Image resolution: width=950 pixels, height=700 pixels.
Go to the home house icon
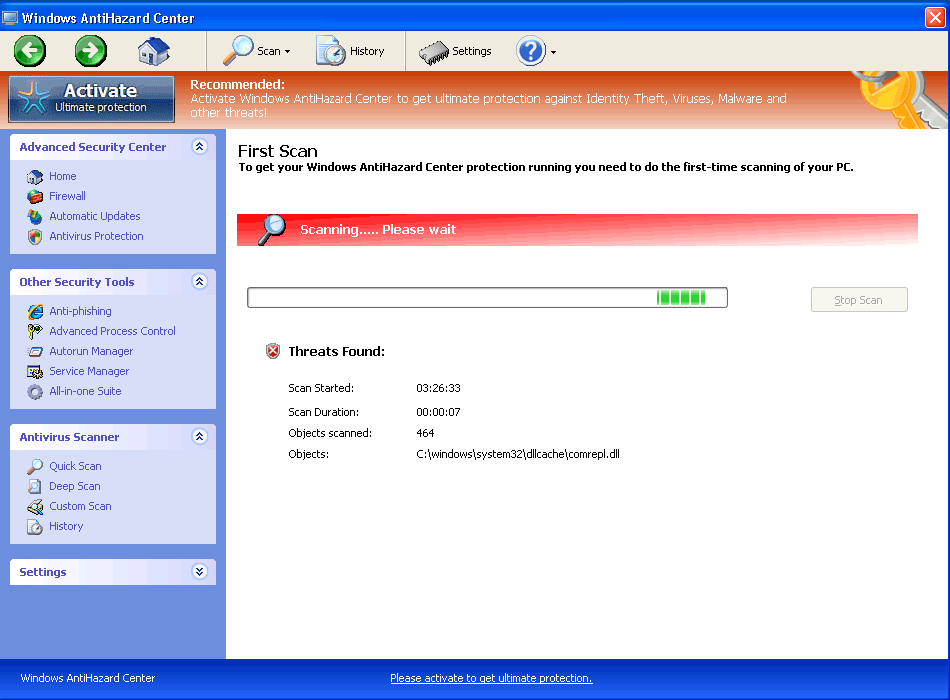153,50
